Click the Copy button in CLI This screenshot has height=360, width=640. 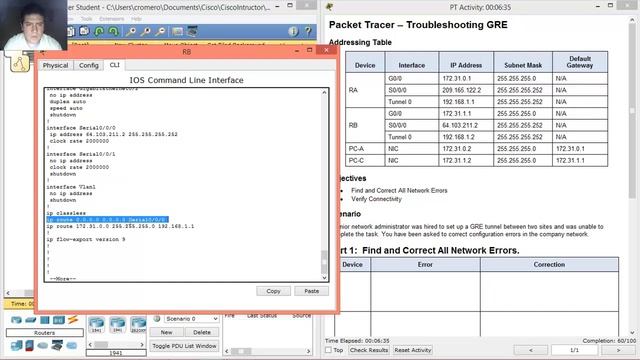273,291
